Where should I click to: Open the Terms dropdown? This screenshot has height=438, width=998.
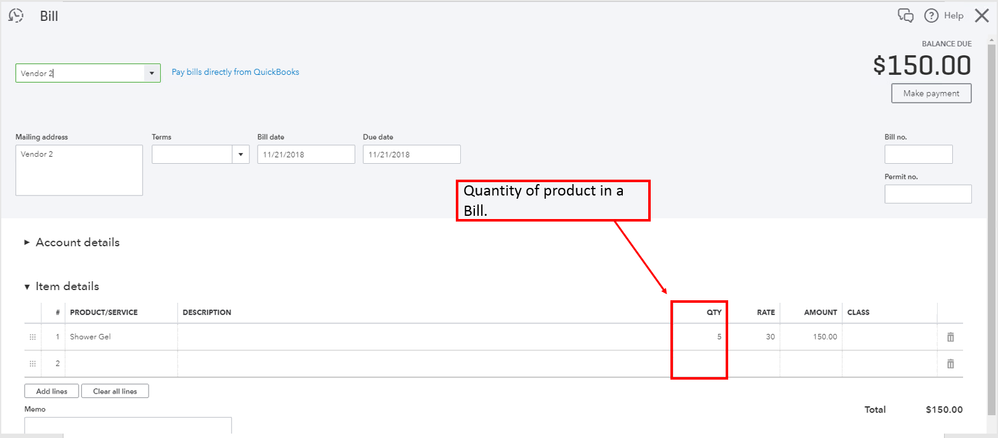point(240,154)
